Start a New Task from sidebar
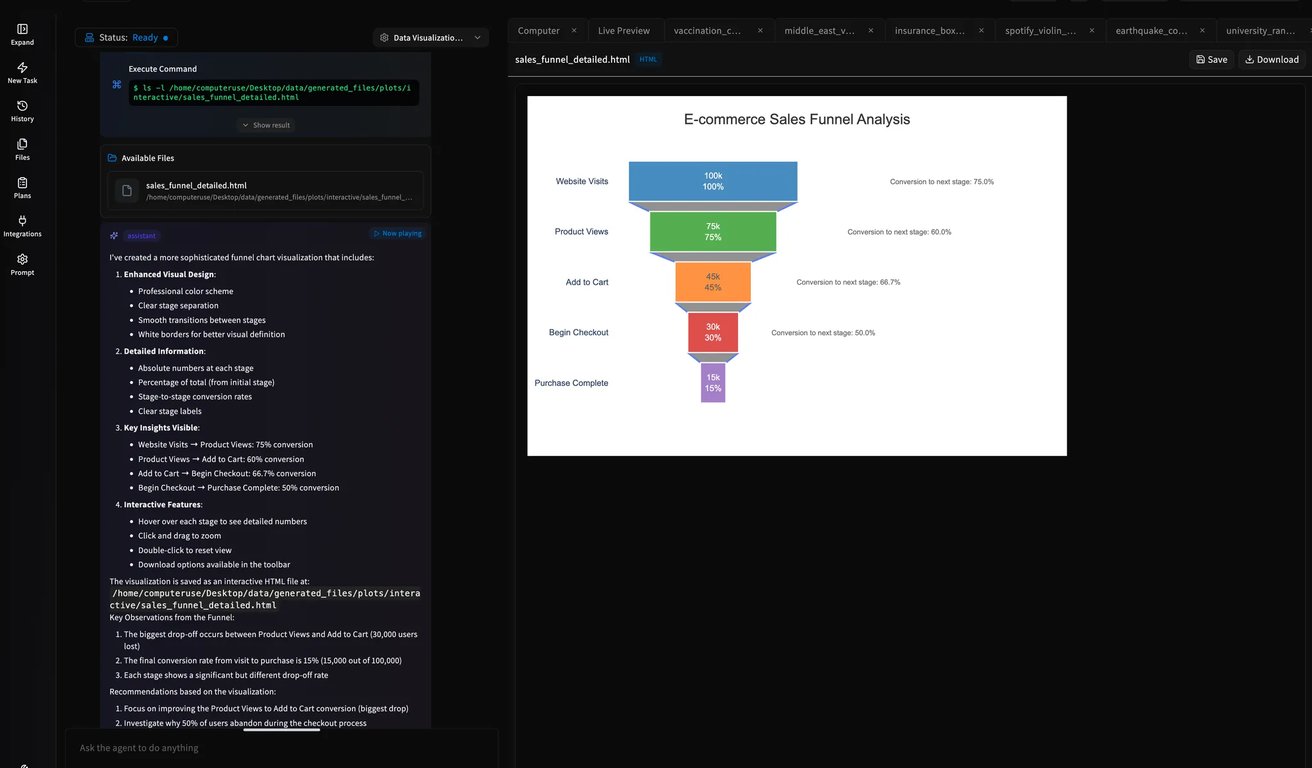Screen dimensions: 1312x768 point(22,67)
